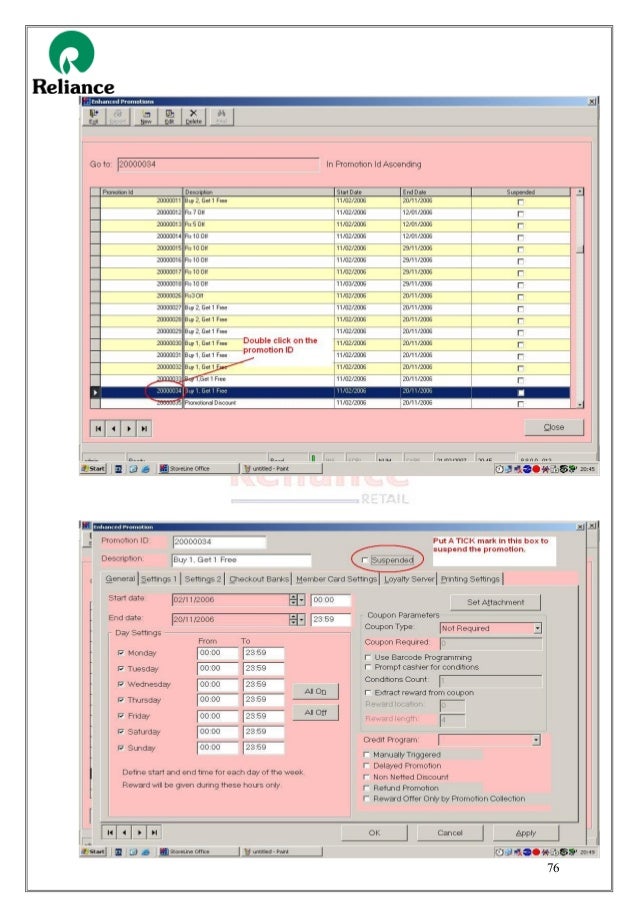The image size is (638, 903).
Task: Jump to last record in Enhanced Promotion dialog
Action: coord(154,832)
